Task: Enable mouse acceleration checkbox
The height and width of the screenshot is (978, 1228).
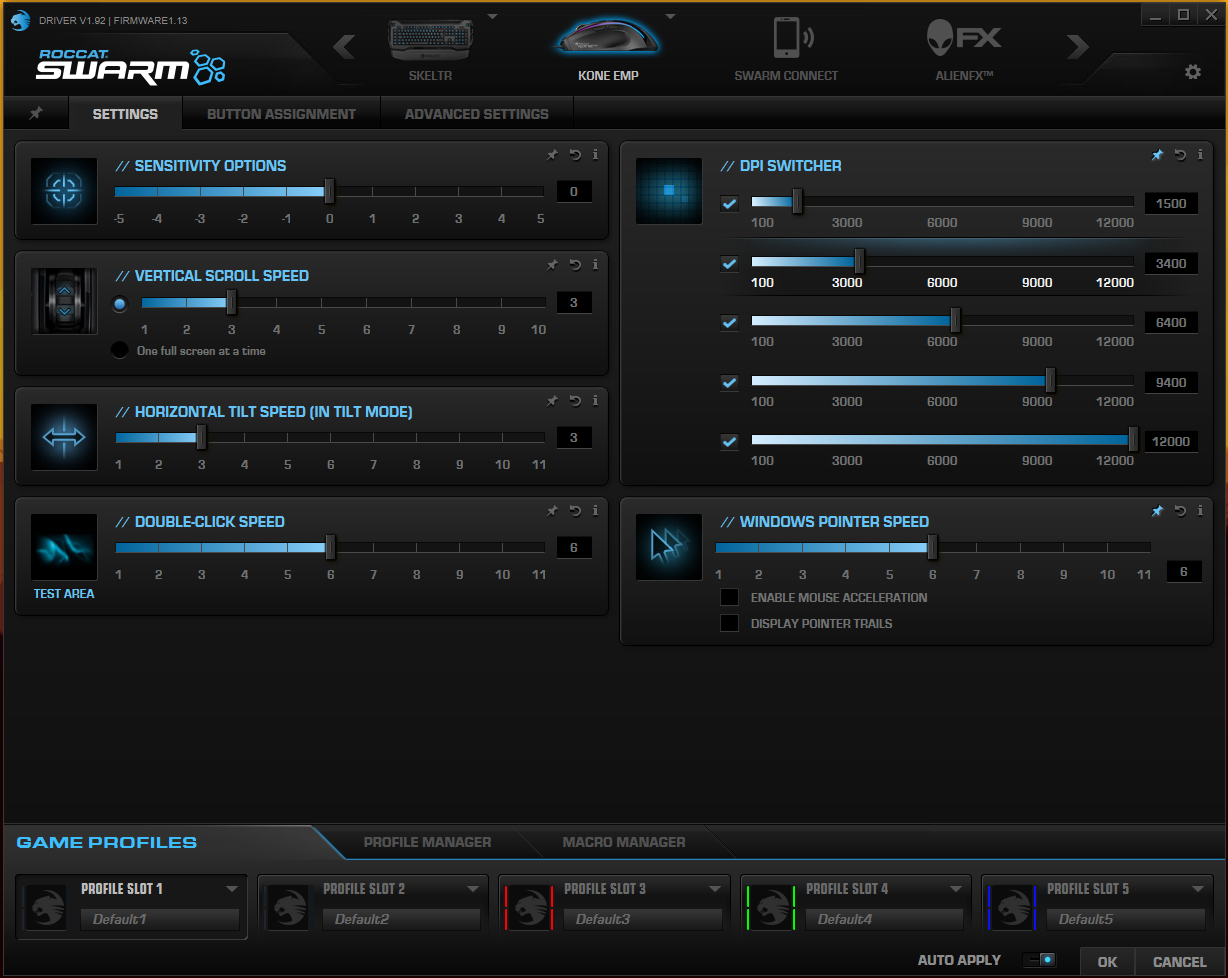Action: click(730, 597)
